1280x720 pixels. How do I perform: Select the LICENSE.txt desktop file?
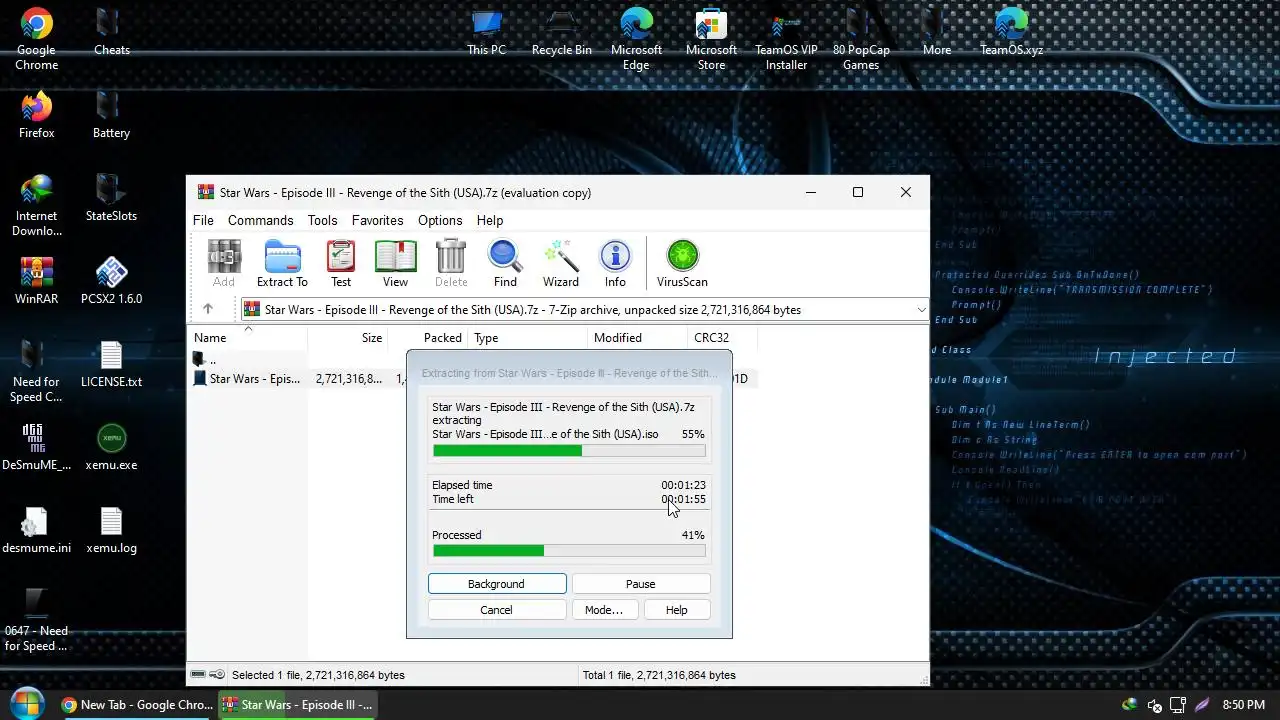coord(111,364)
